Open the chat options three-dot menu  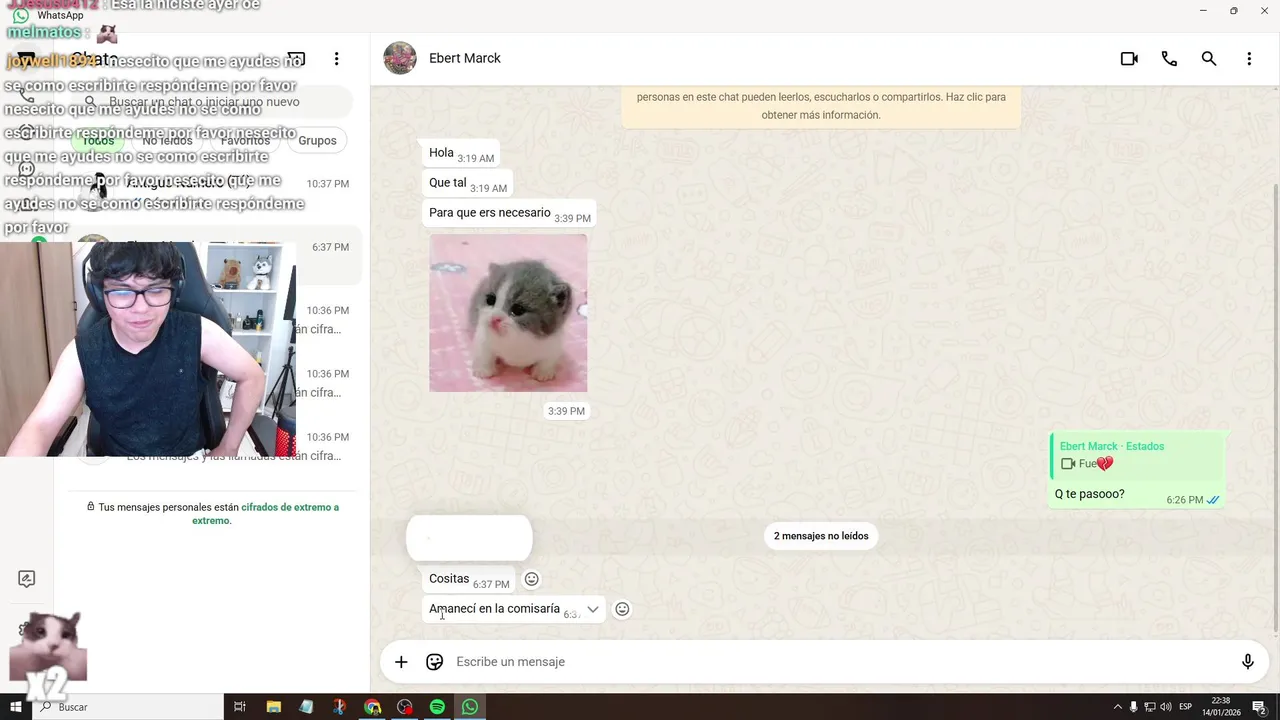pos(1249,59)
